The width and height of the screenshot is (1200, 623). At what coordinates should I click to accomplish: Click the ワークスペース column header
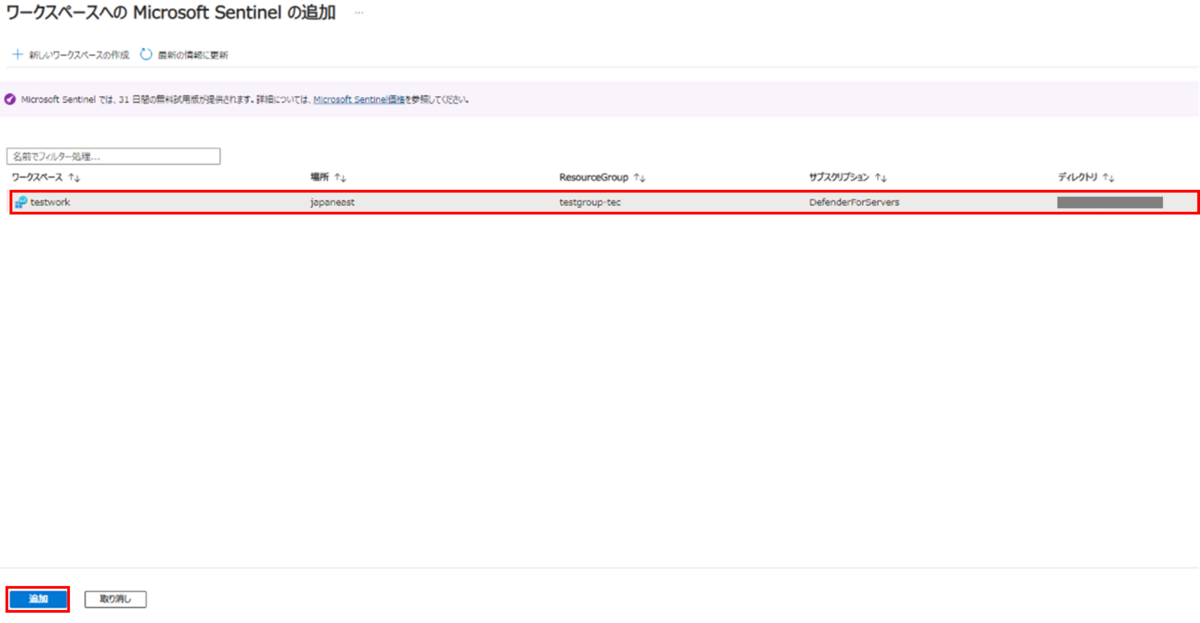click(37, 178)
